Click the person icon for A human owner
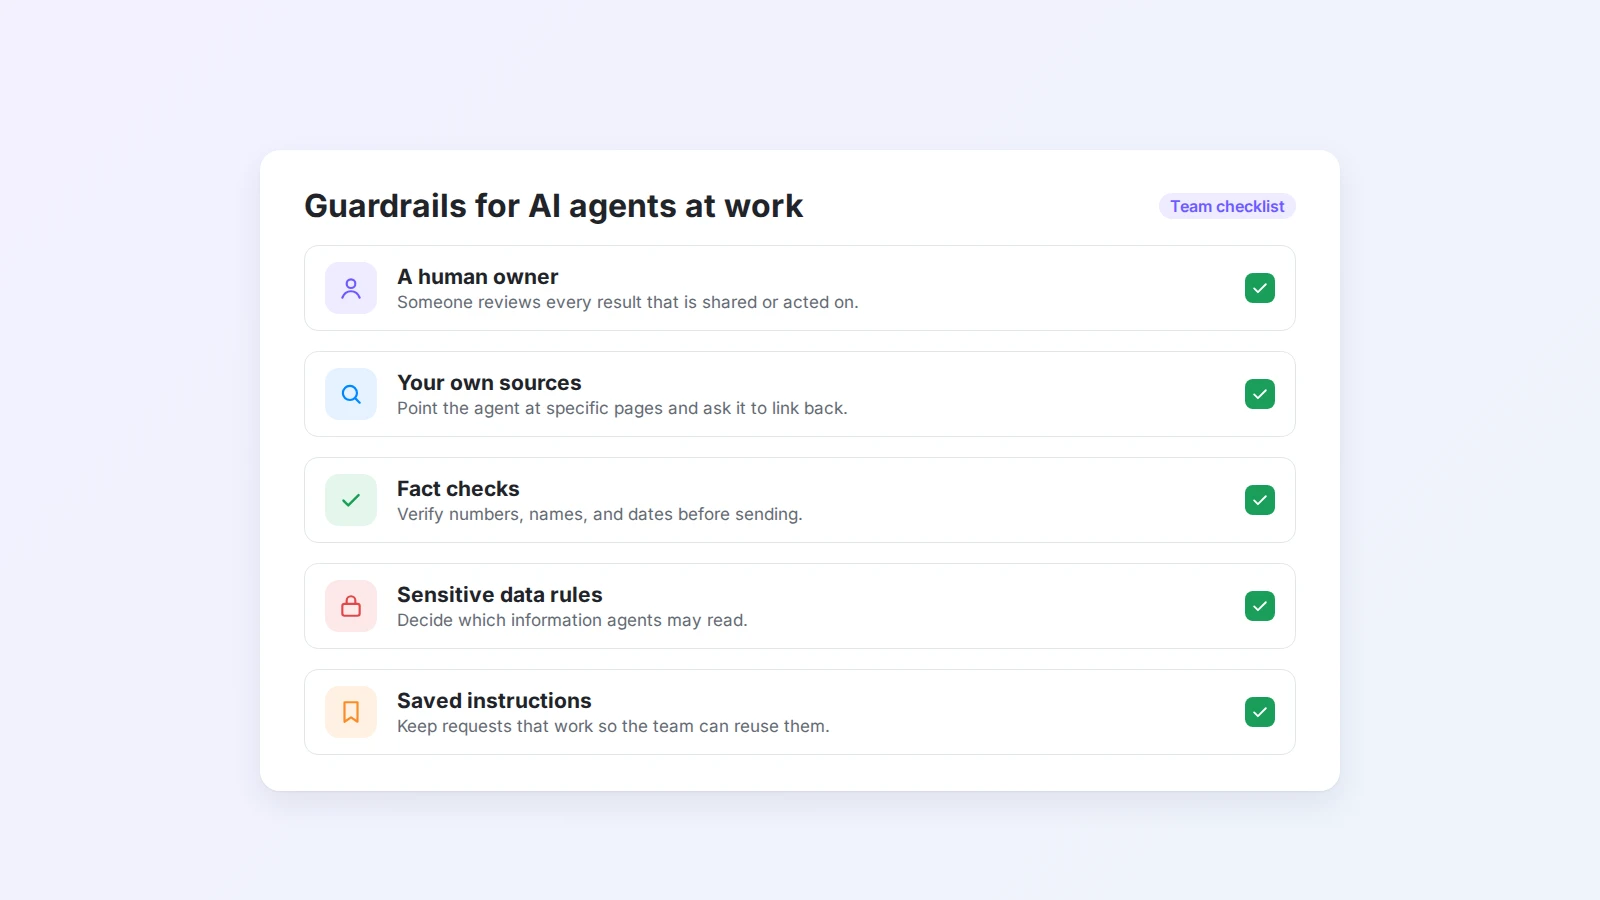The width and height of the screenshot is (1600, 900). 351,288
